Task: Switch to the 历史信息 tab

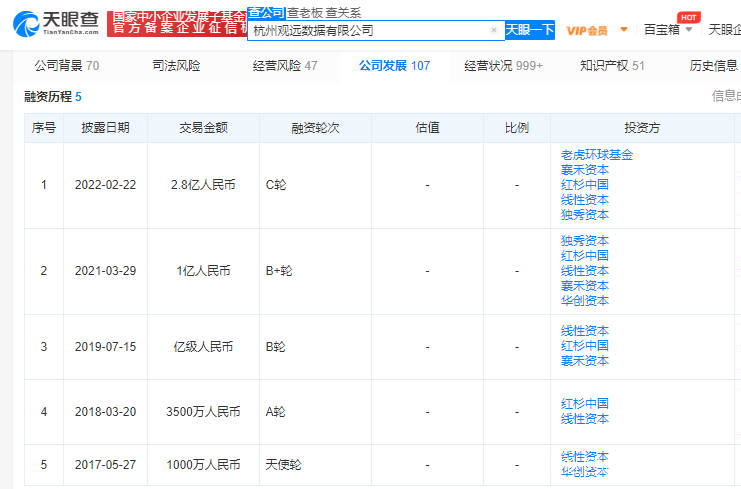Action: (714, 66)
